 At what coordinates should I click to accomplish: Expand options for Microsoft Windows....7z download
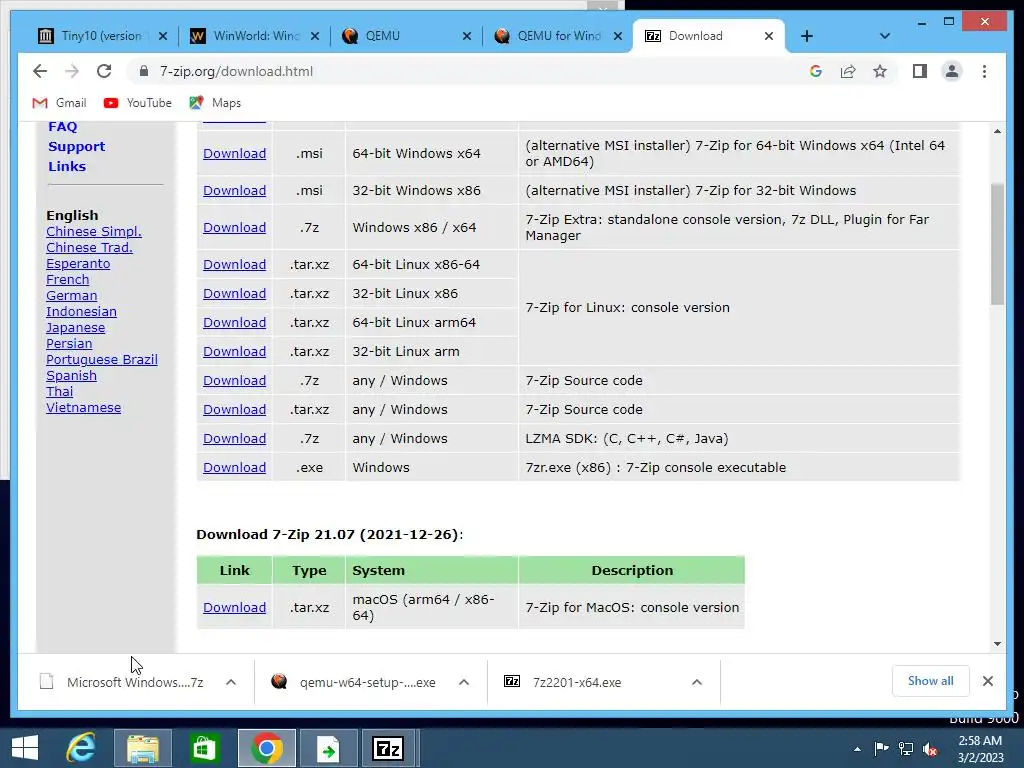click(231, 682)
